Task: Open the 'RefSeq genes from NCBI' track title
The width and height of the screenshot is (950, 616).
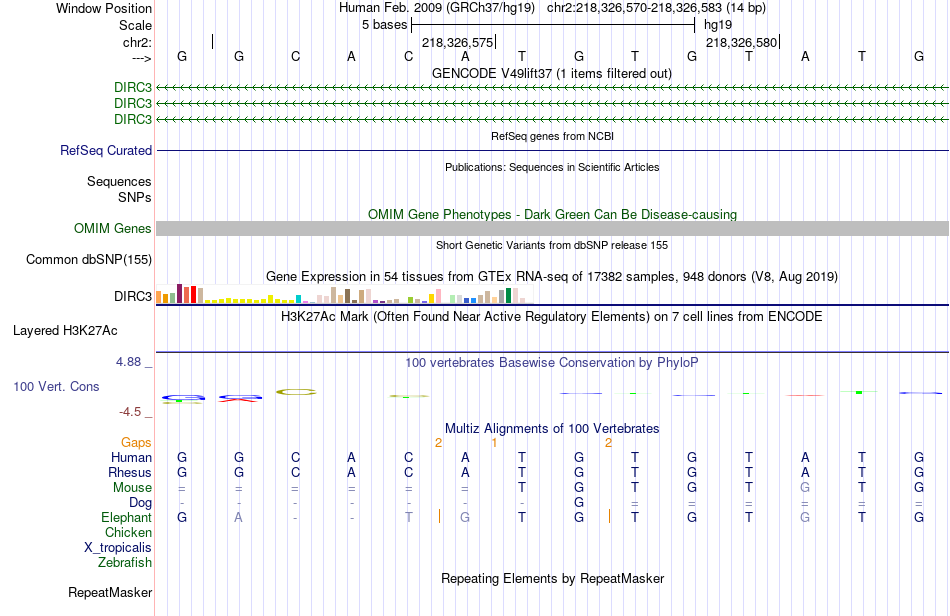Action: (552, 136)
